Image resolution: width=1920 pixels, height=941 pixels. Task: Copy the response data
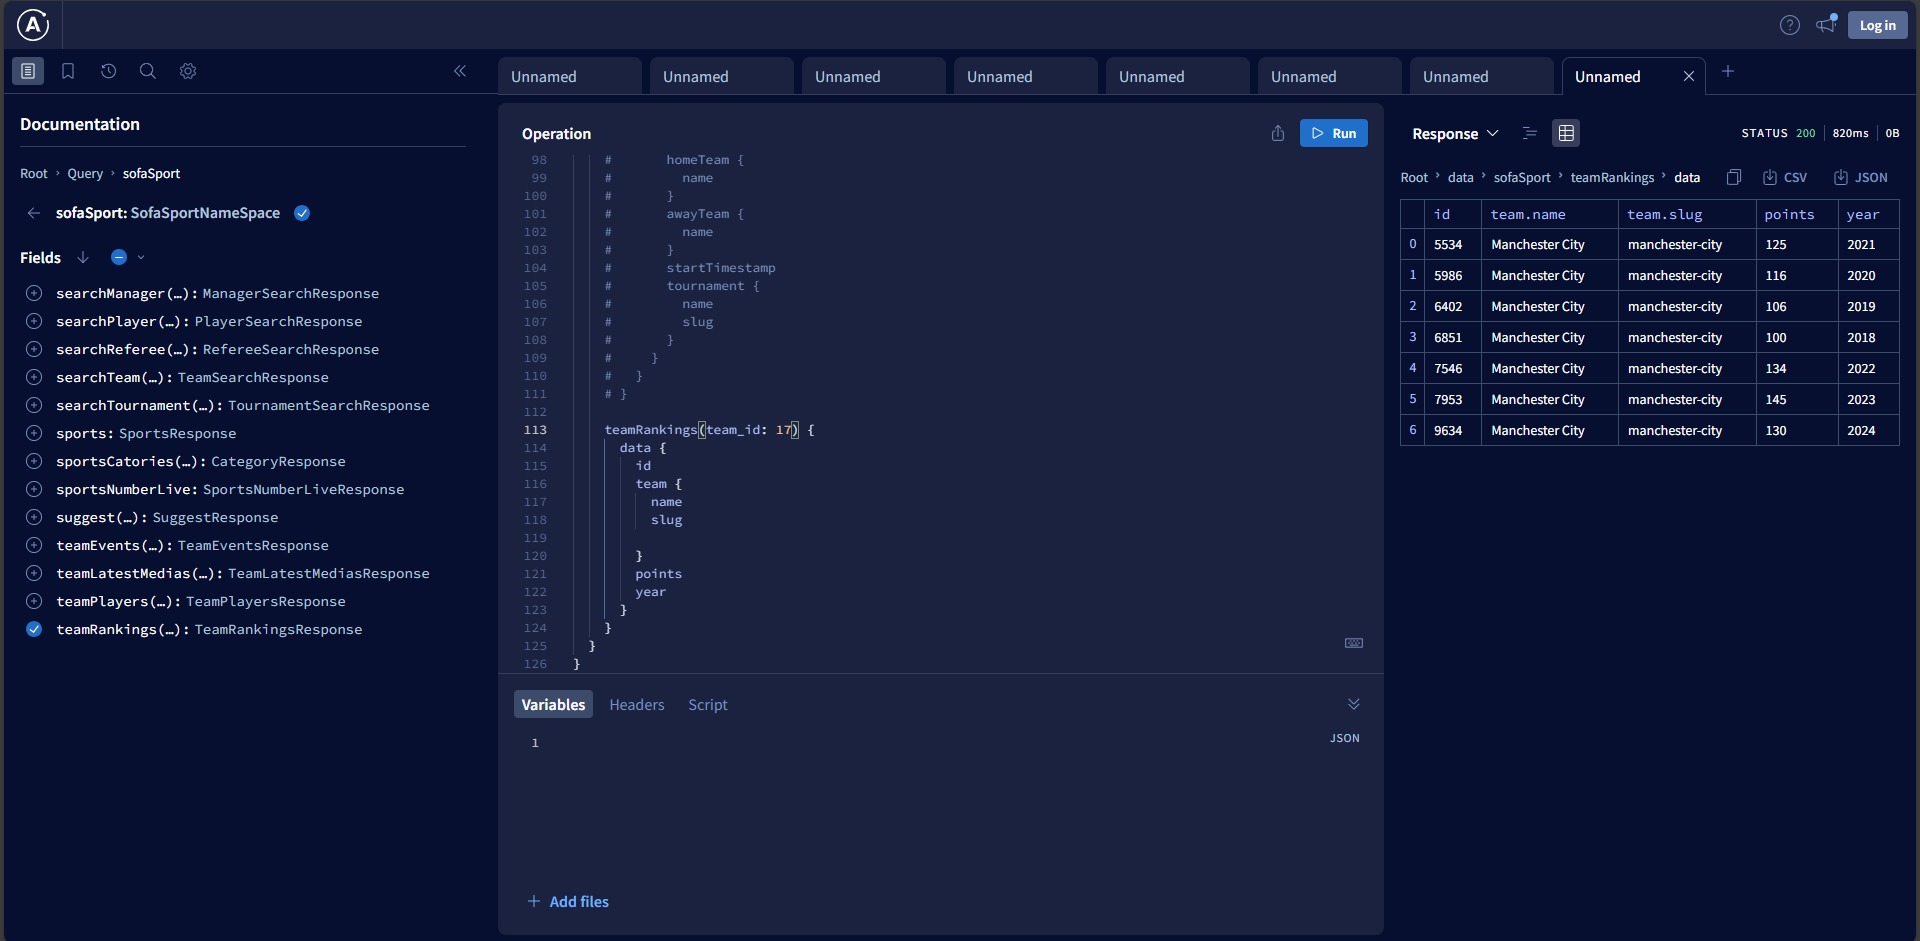(x=1734, y=177)
